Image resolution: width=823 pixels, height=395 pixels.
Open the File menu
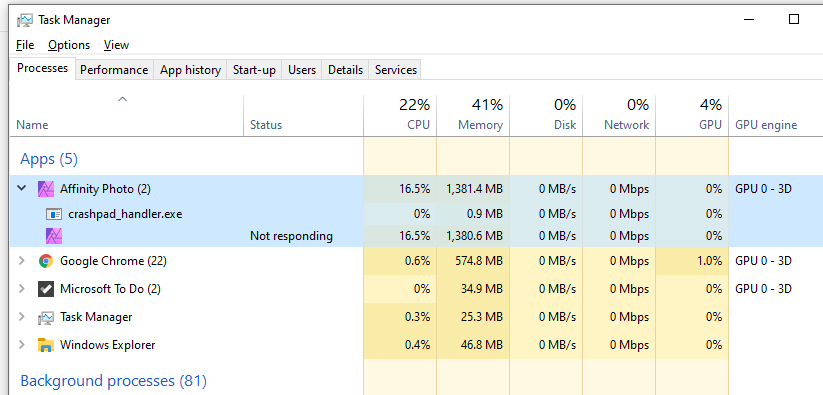click(25, 45)
